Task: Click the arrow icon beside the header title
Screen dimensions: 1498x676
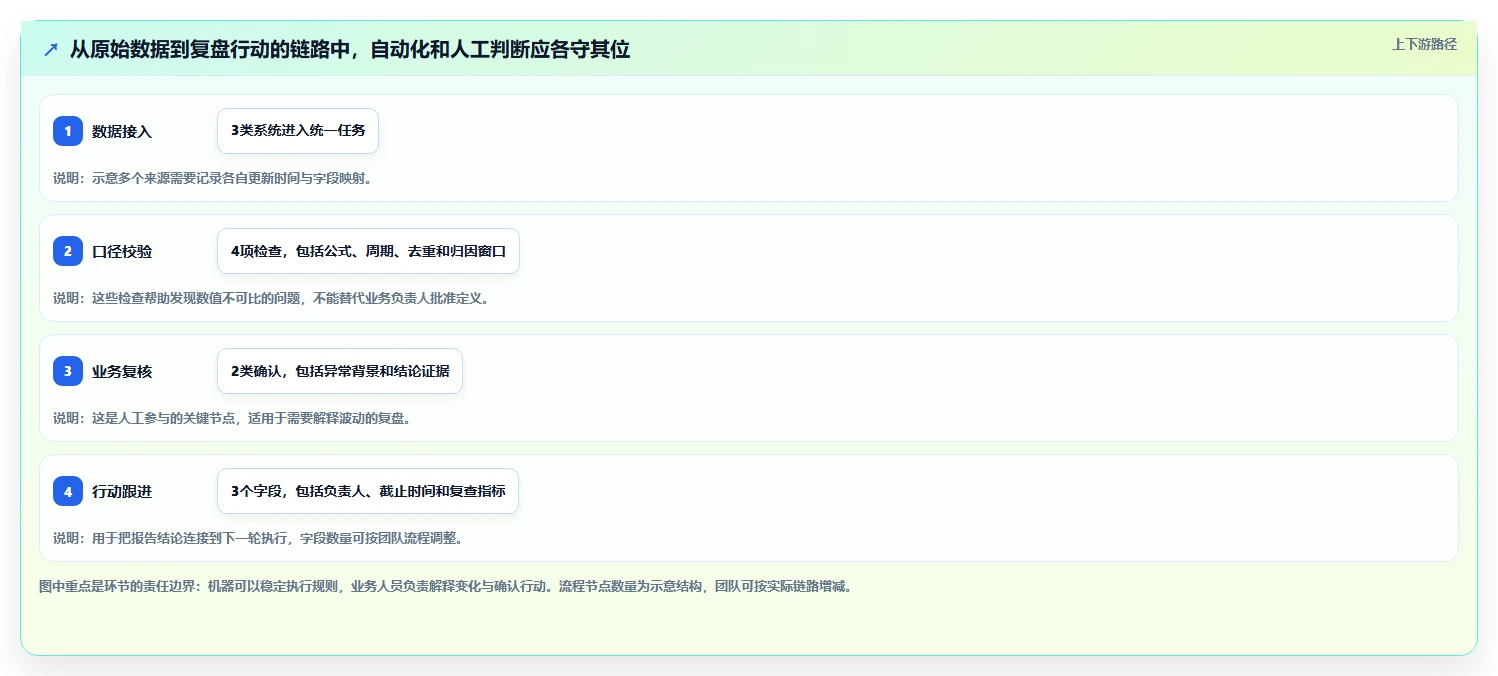Action: (51, 49)
